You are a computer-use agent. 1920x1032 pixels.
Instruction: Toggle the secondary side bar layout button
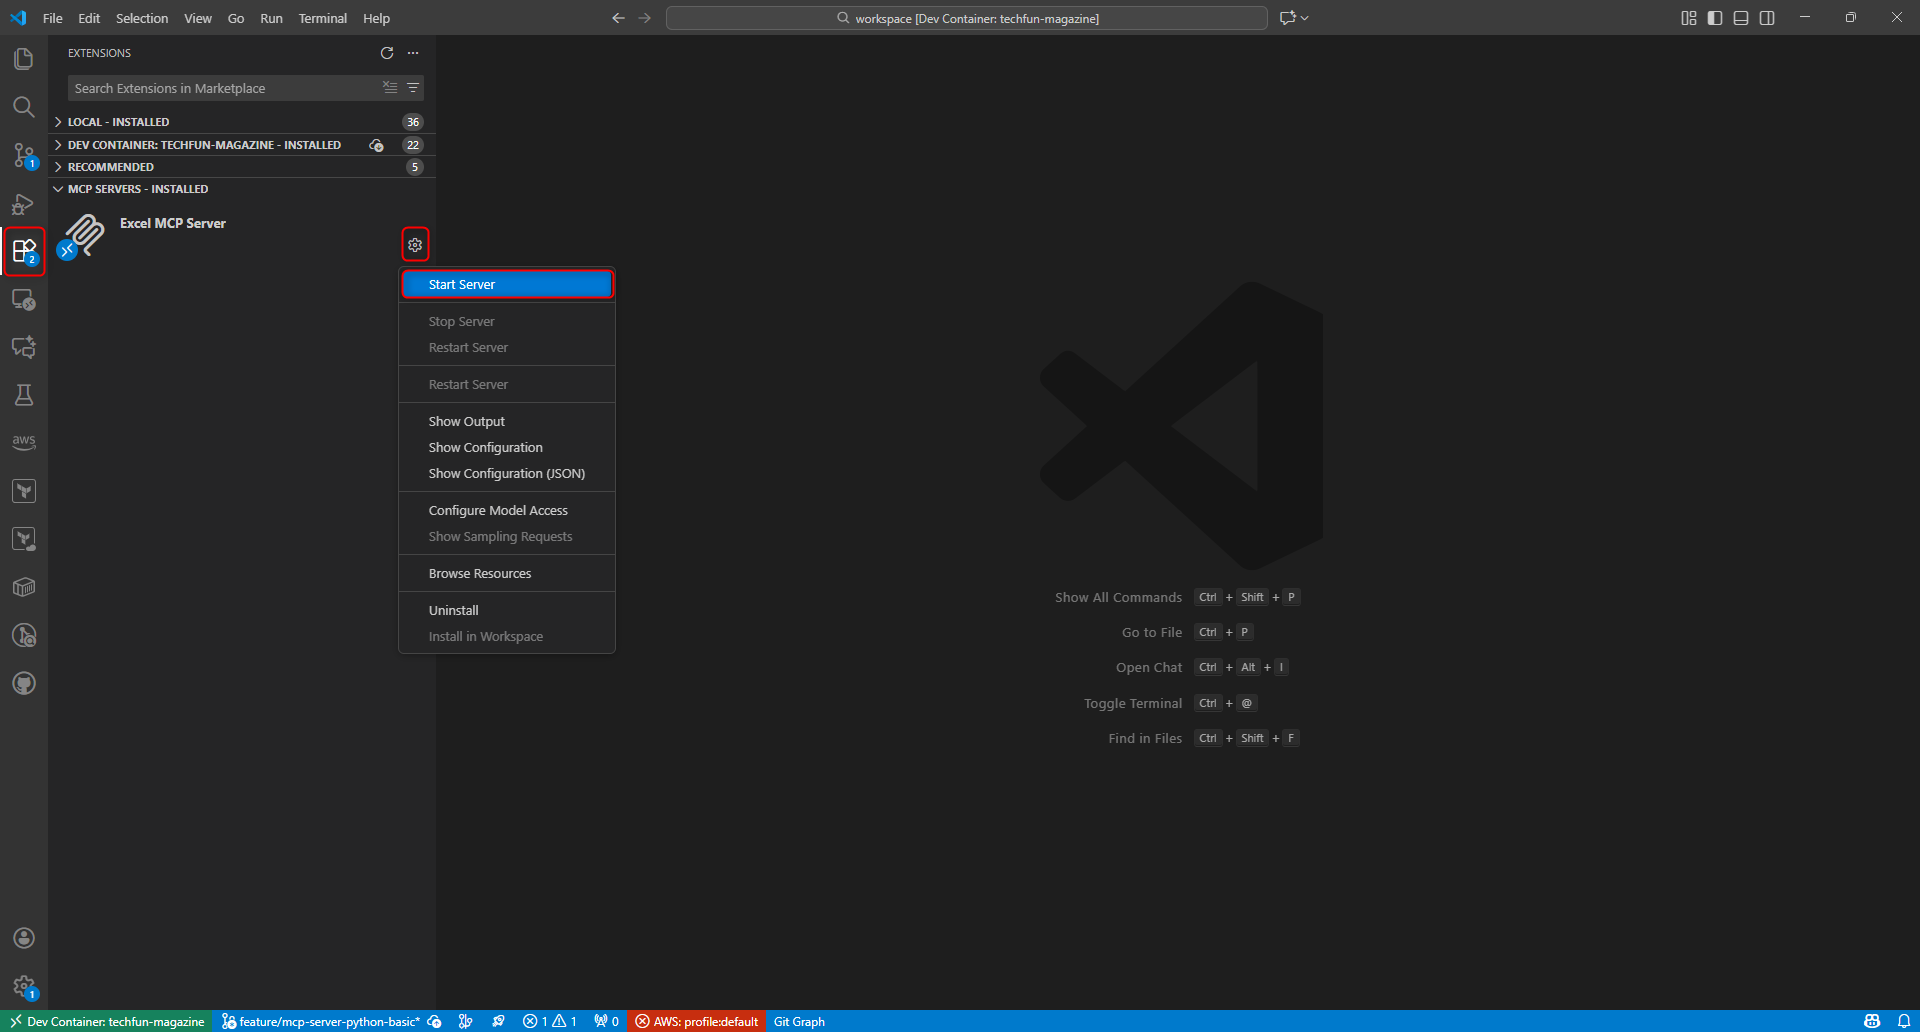(x=1767, y=18)
